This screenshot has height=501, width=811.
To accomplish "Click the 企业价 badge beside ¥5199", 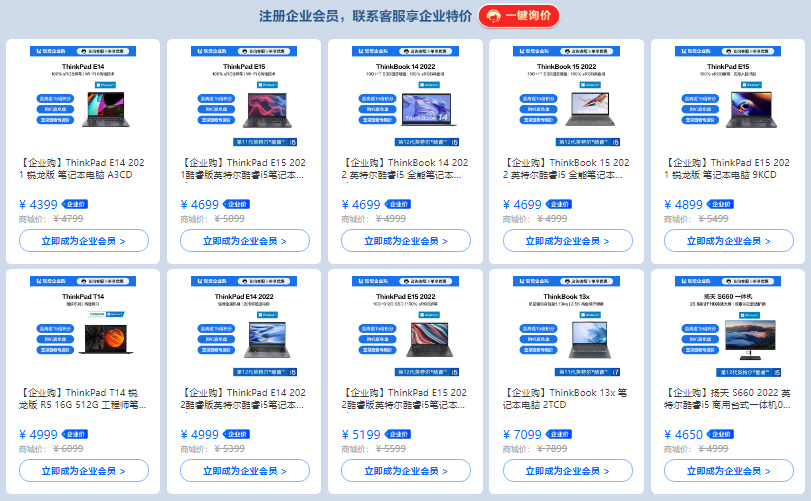I will [x=398, y=434].
